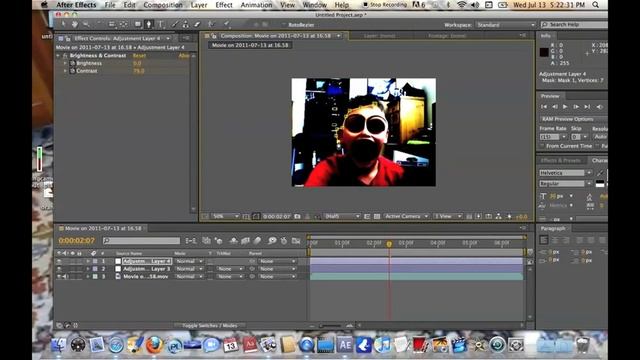Screen dimensions: 640x360
Task: Jump to first frame in Preview panel
Action: pyautogui.click(x=544, y=107)
